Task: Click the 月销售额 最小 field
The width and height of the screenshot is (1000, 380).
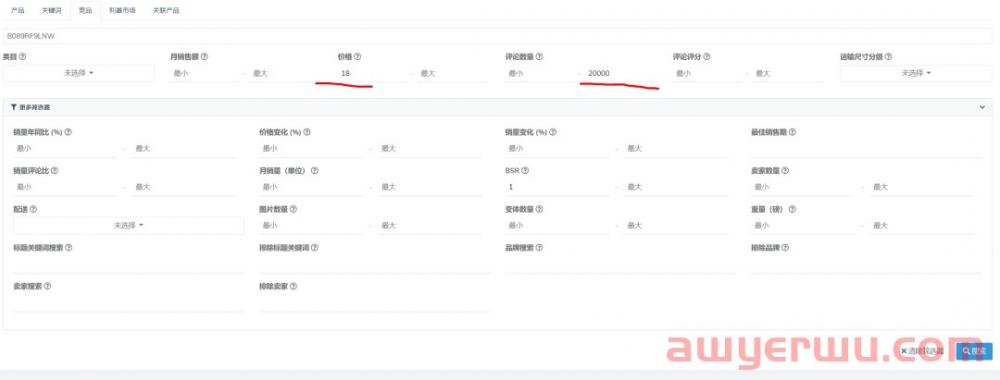Action: coord(205,73)
